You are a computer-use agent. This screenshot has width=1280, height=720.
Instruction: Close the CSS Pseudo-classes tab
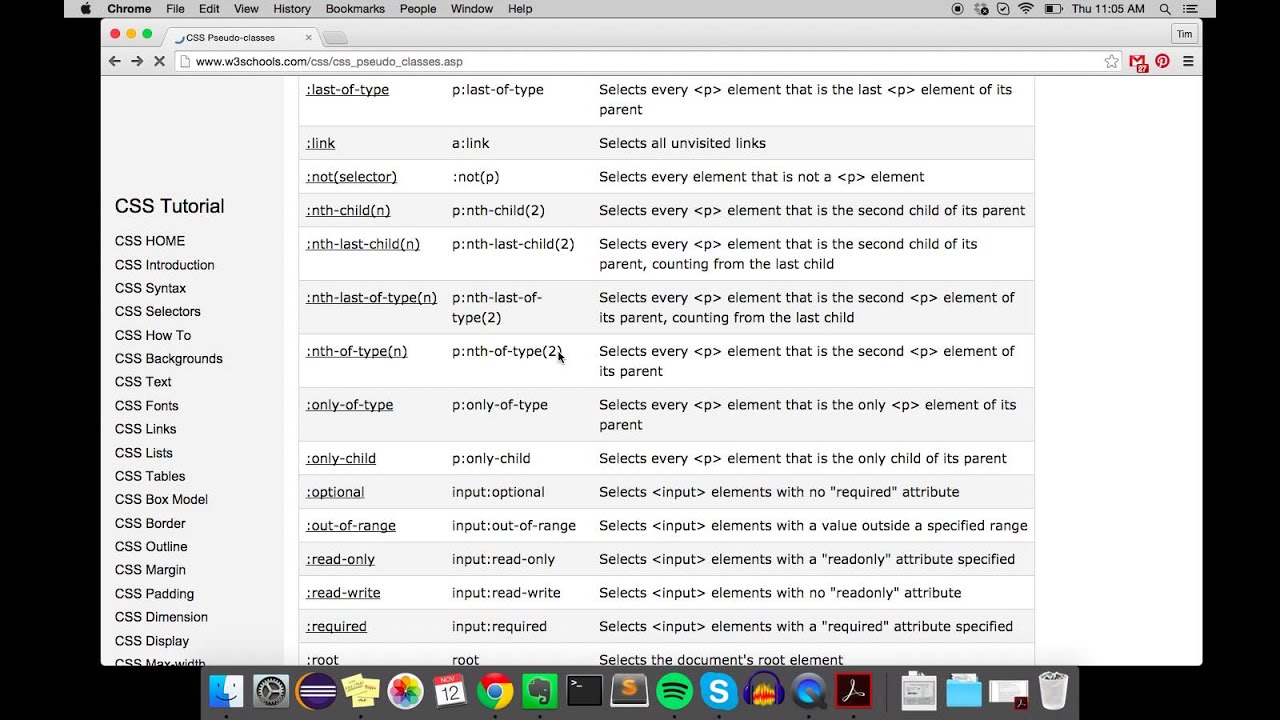pos(308,37)
